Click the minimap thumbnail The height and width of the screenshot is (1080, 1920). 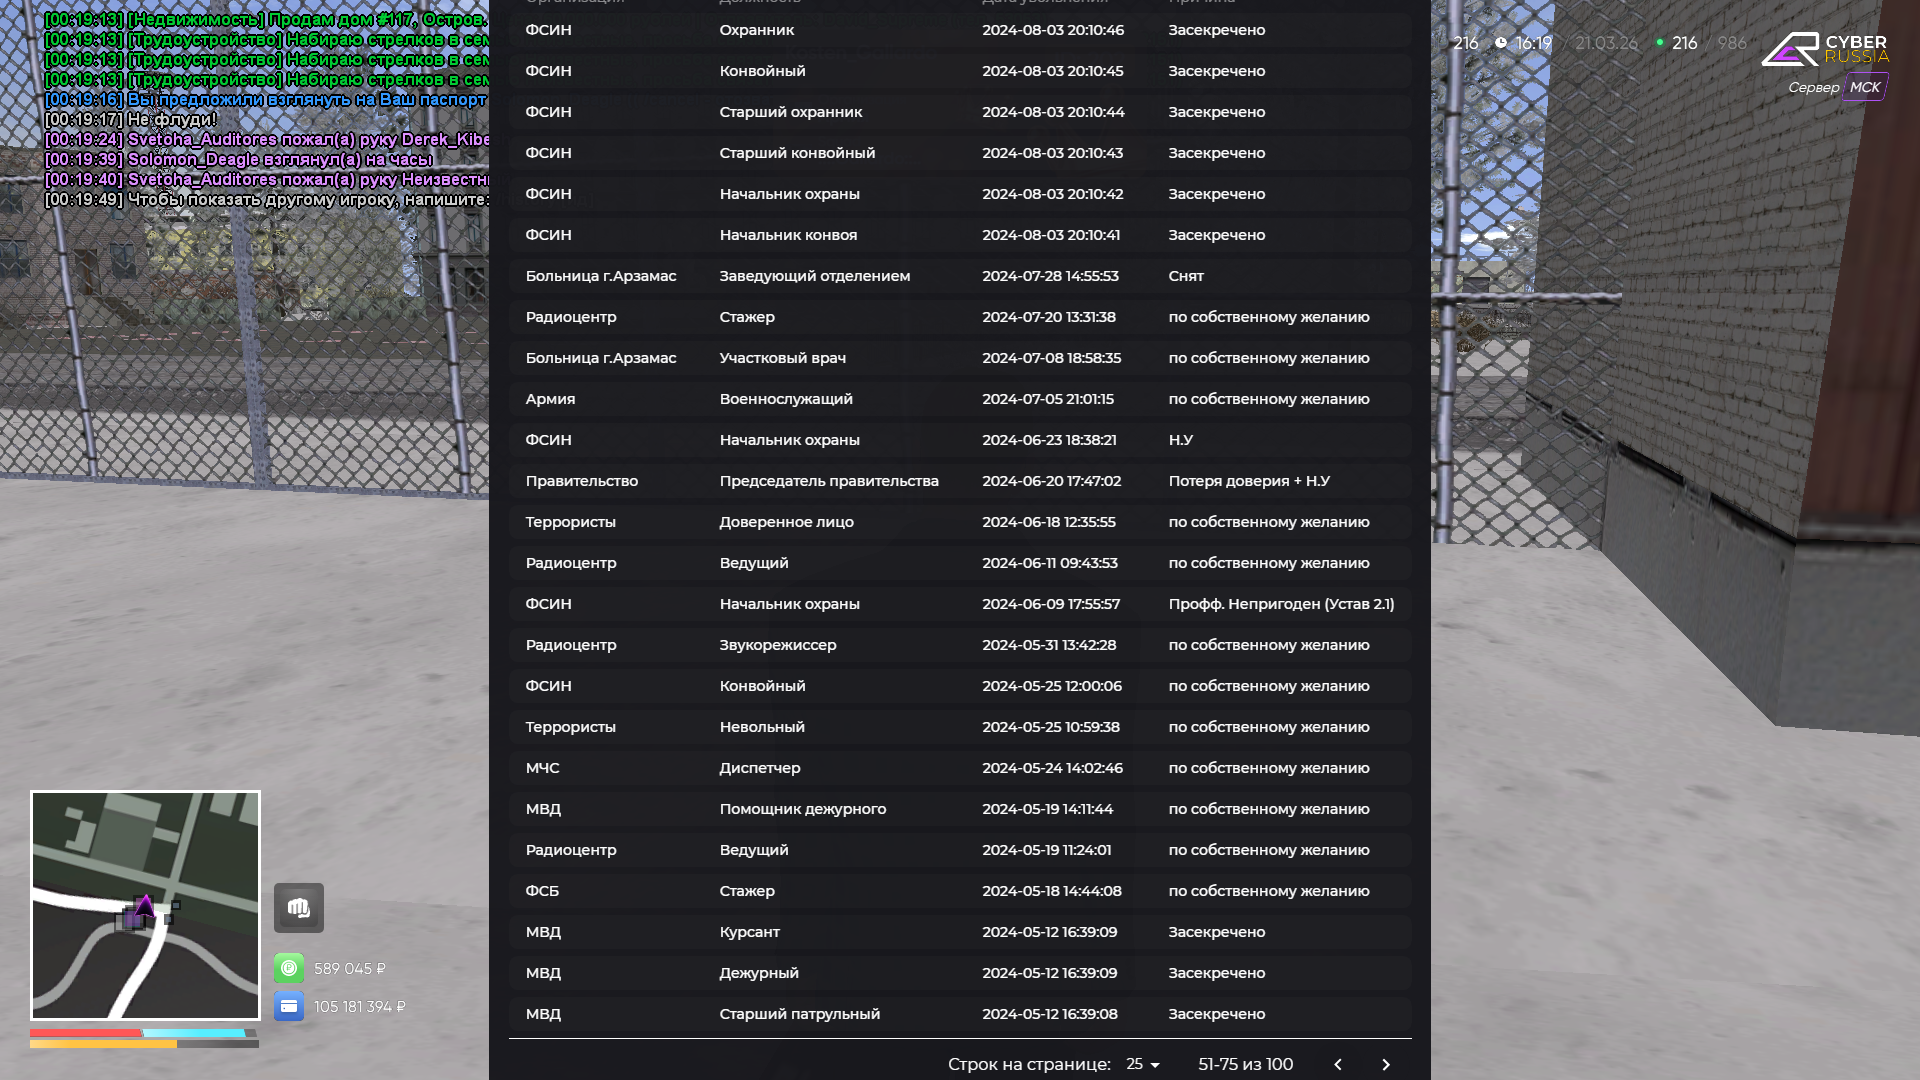click(145, 905)
